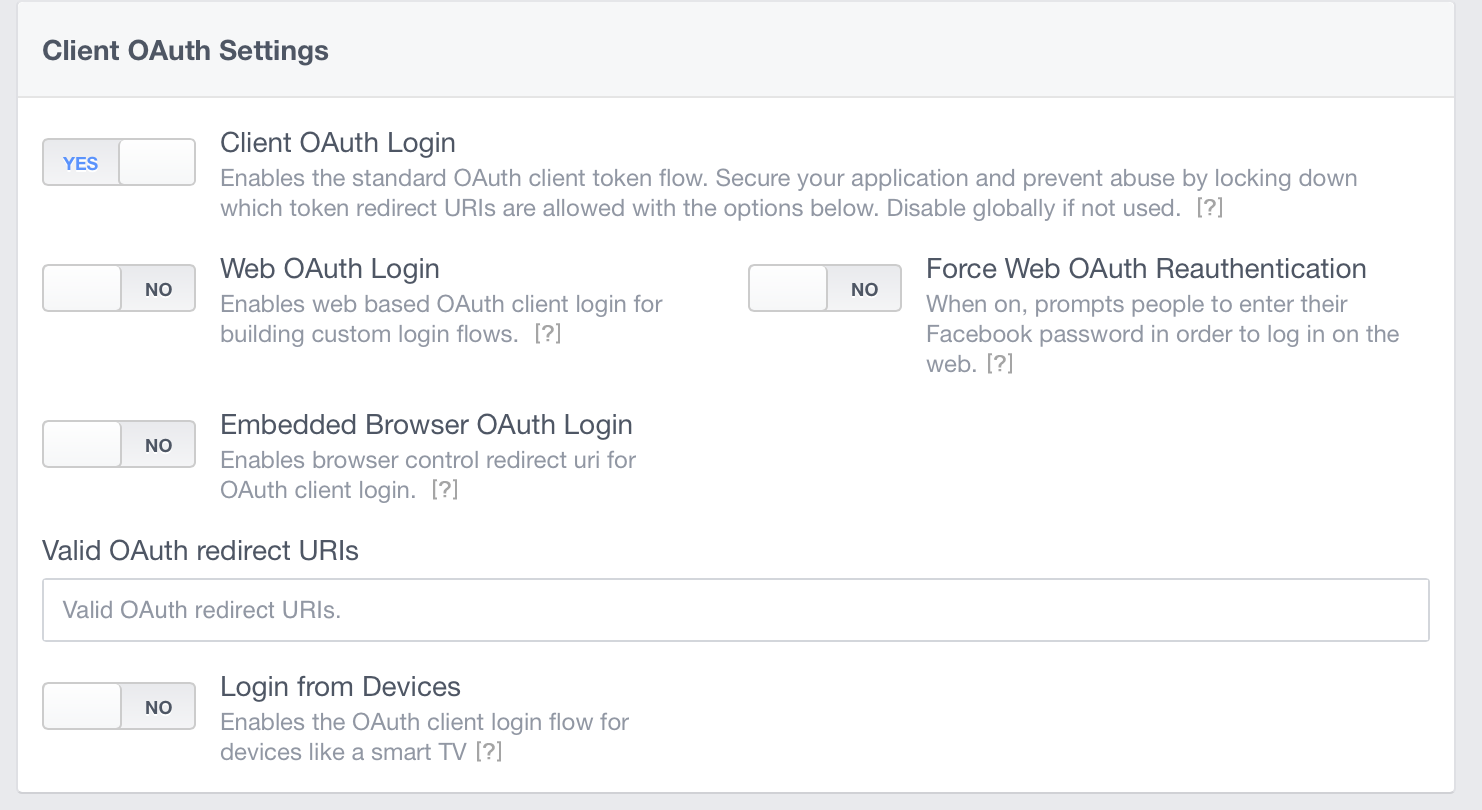Open help [?] for Embedded Browser OAuth Login
The image size is (1482, 810).
[445, 490]
